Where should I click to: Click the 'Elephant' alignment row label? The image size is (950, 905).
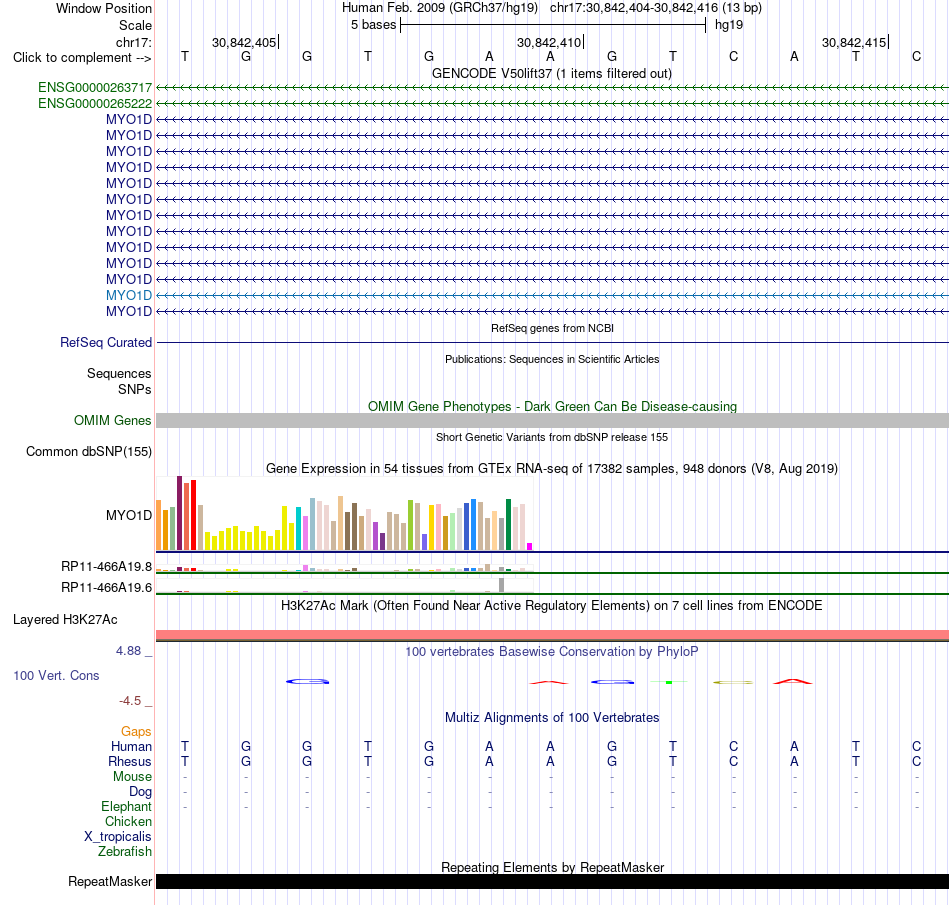pyautogui.click(x=126, y=807)
